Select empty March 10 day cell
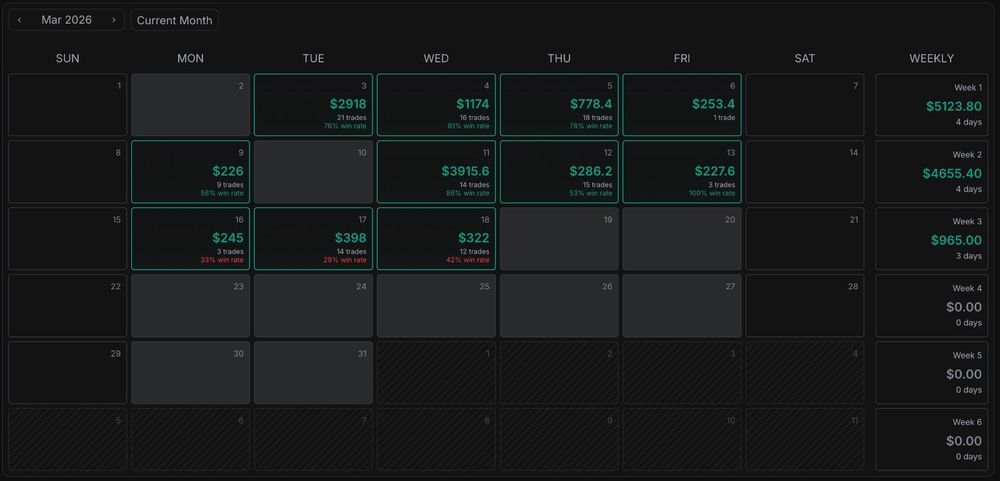Screen dimensions: 1000x481 coord(313,172)
